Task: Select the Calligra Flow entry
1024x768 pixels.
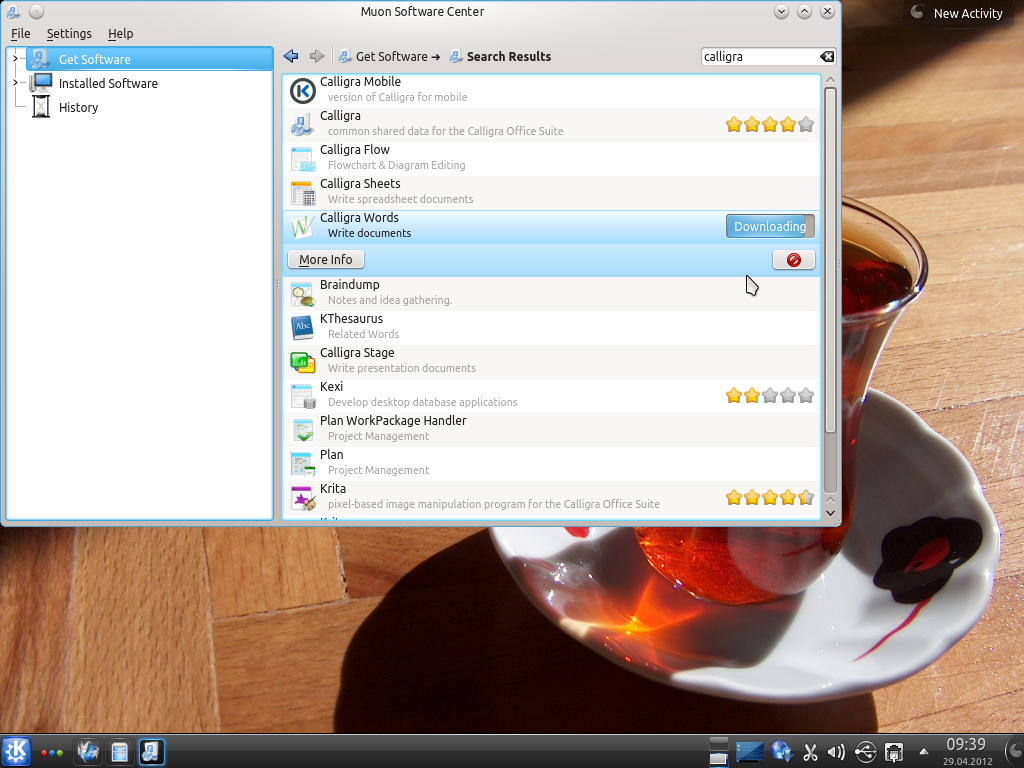Action: (551, 159)
